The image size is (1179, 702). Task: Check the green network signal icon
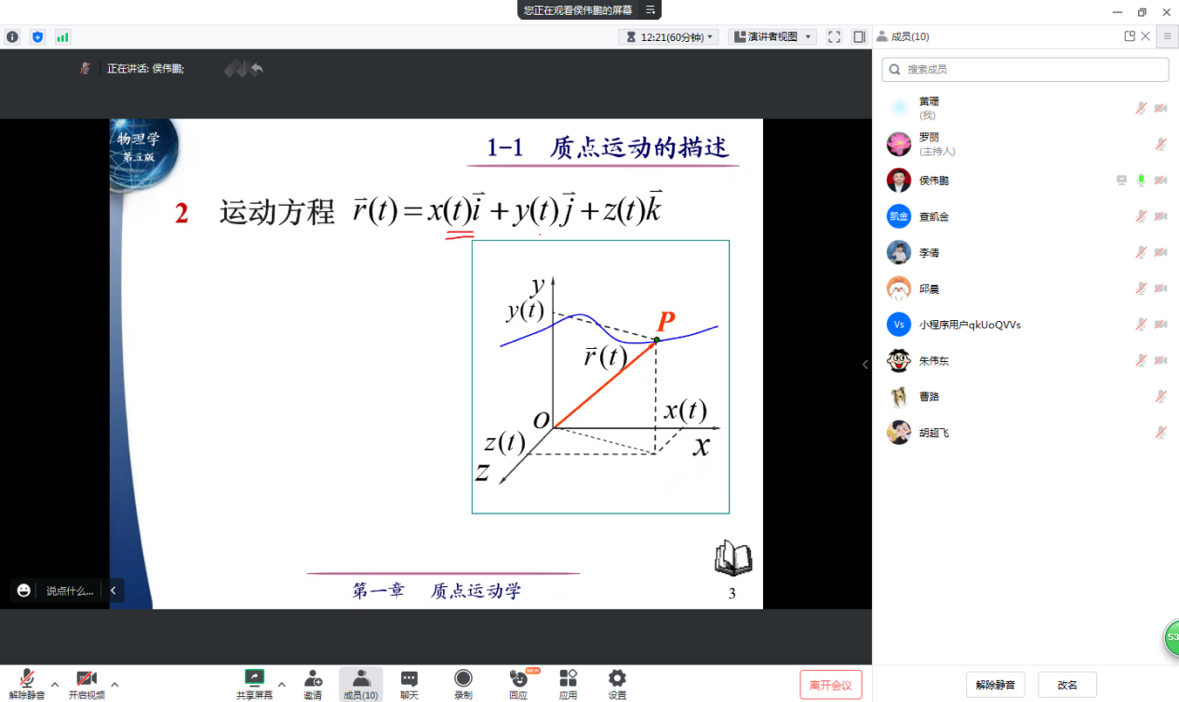coord(63,37)
